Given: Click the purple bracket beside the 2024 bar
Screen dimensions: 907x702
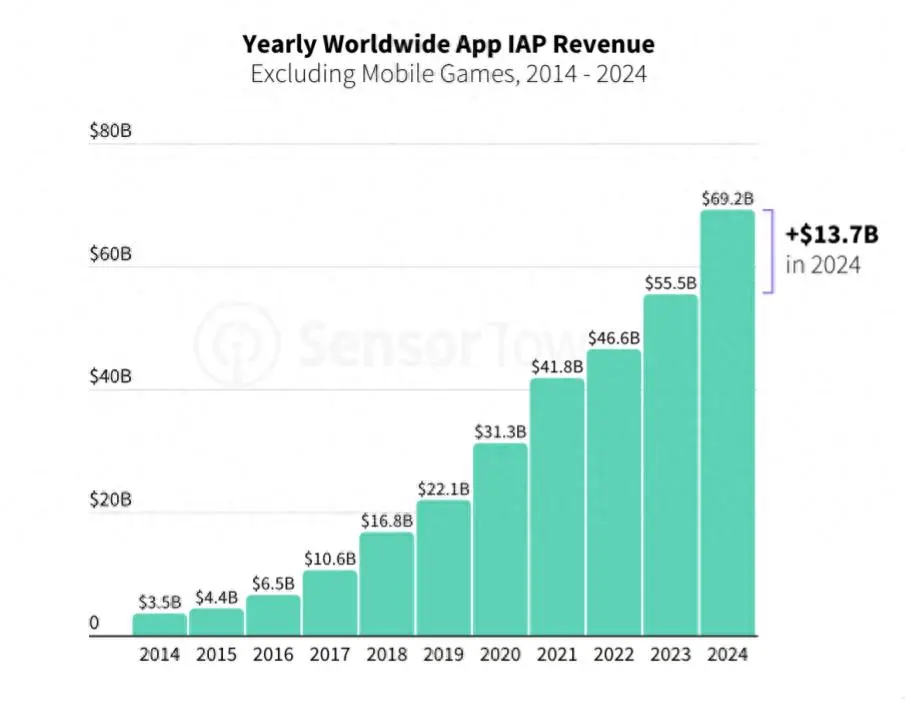Looking at the screenshot, I should 768,252.
